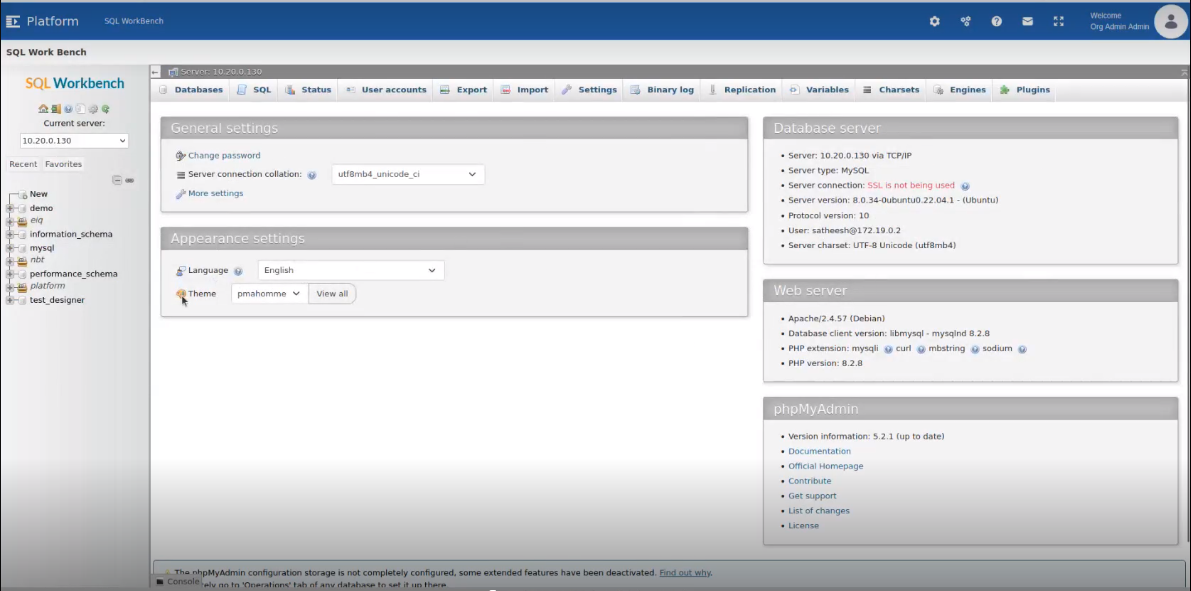
Task: Open phpMyAdmin documentation help icon in sidebar
Action: pos(68,109)
